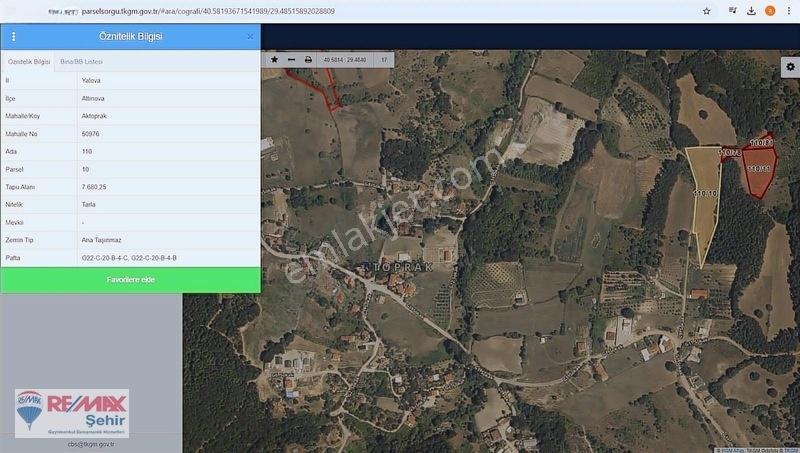Click the printer icon on map toolbar
The height and width of the screenshot is (453, 800).
308,60
